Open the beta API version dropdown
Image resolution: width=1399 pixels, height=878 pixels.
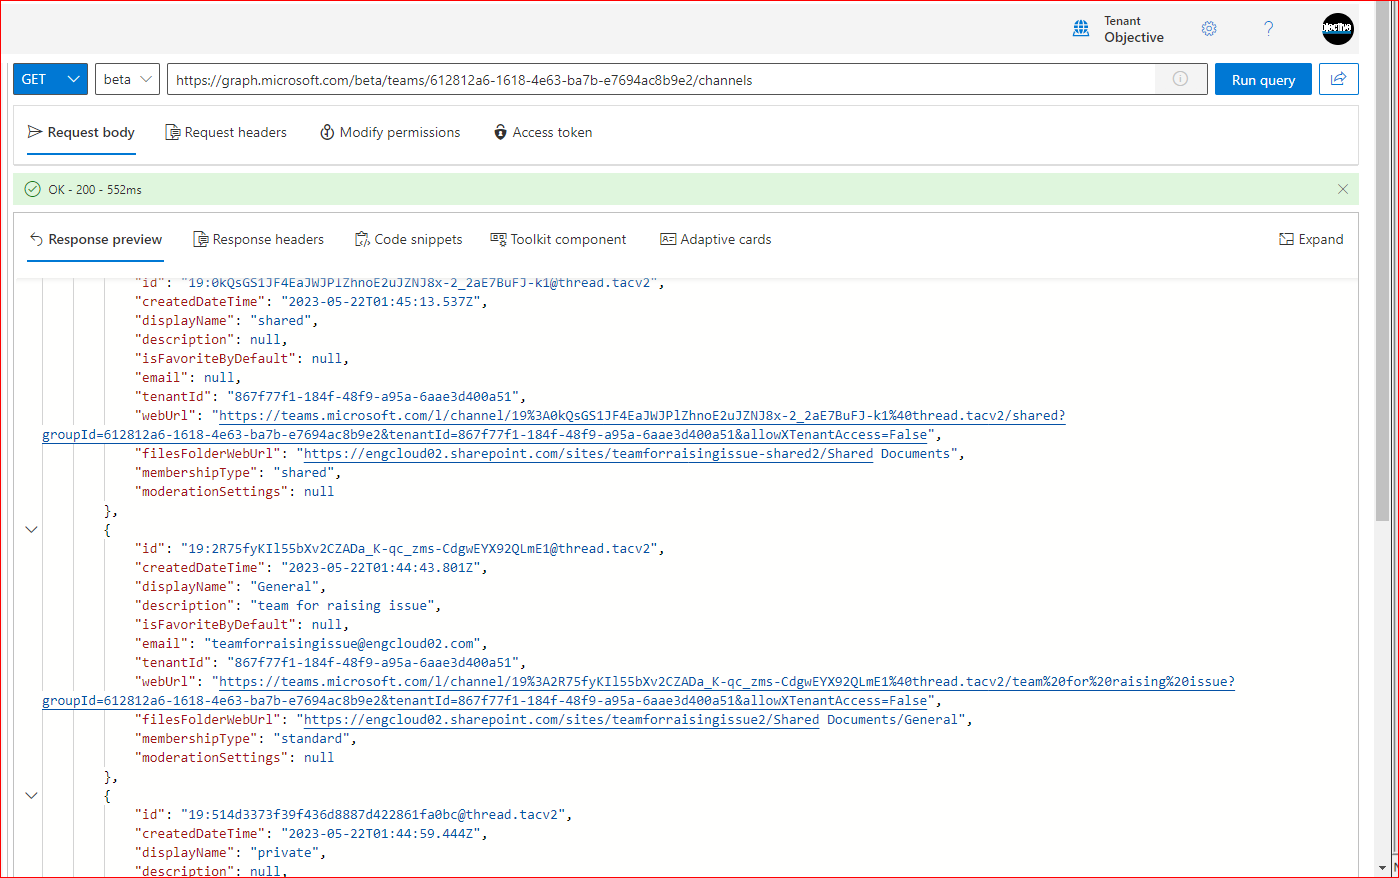coord(127,79)
